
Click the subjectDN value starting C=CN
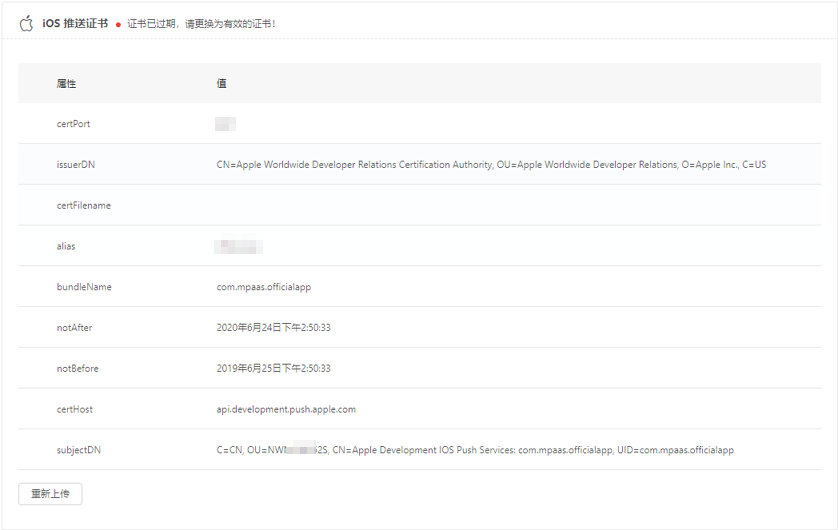coord(475,450)
